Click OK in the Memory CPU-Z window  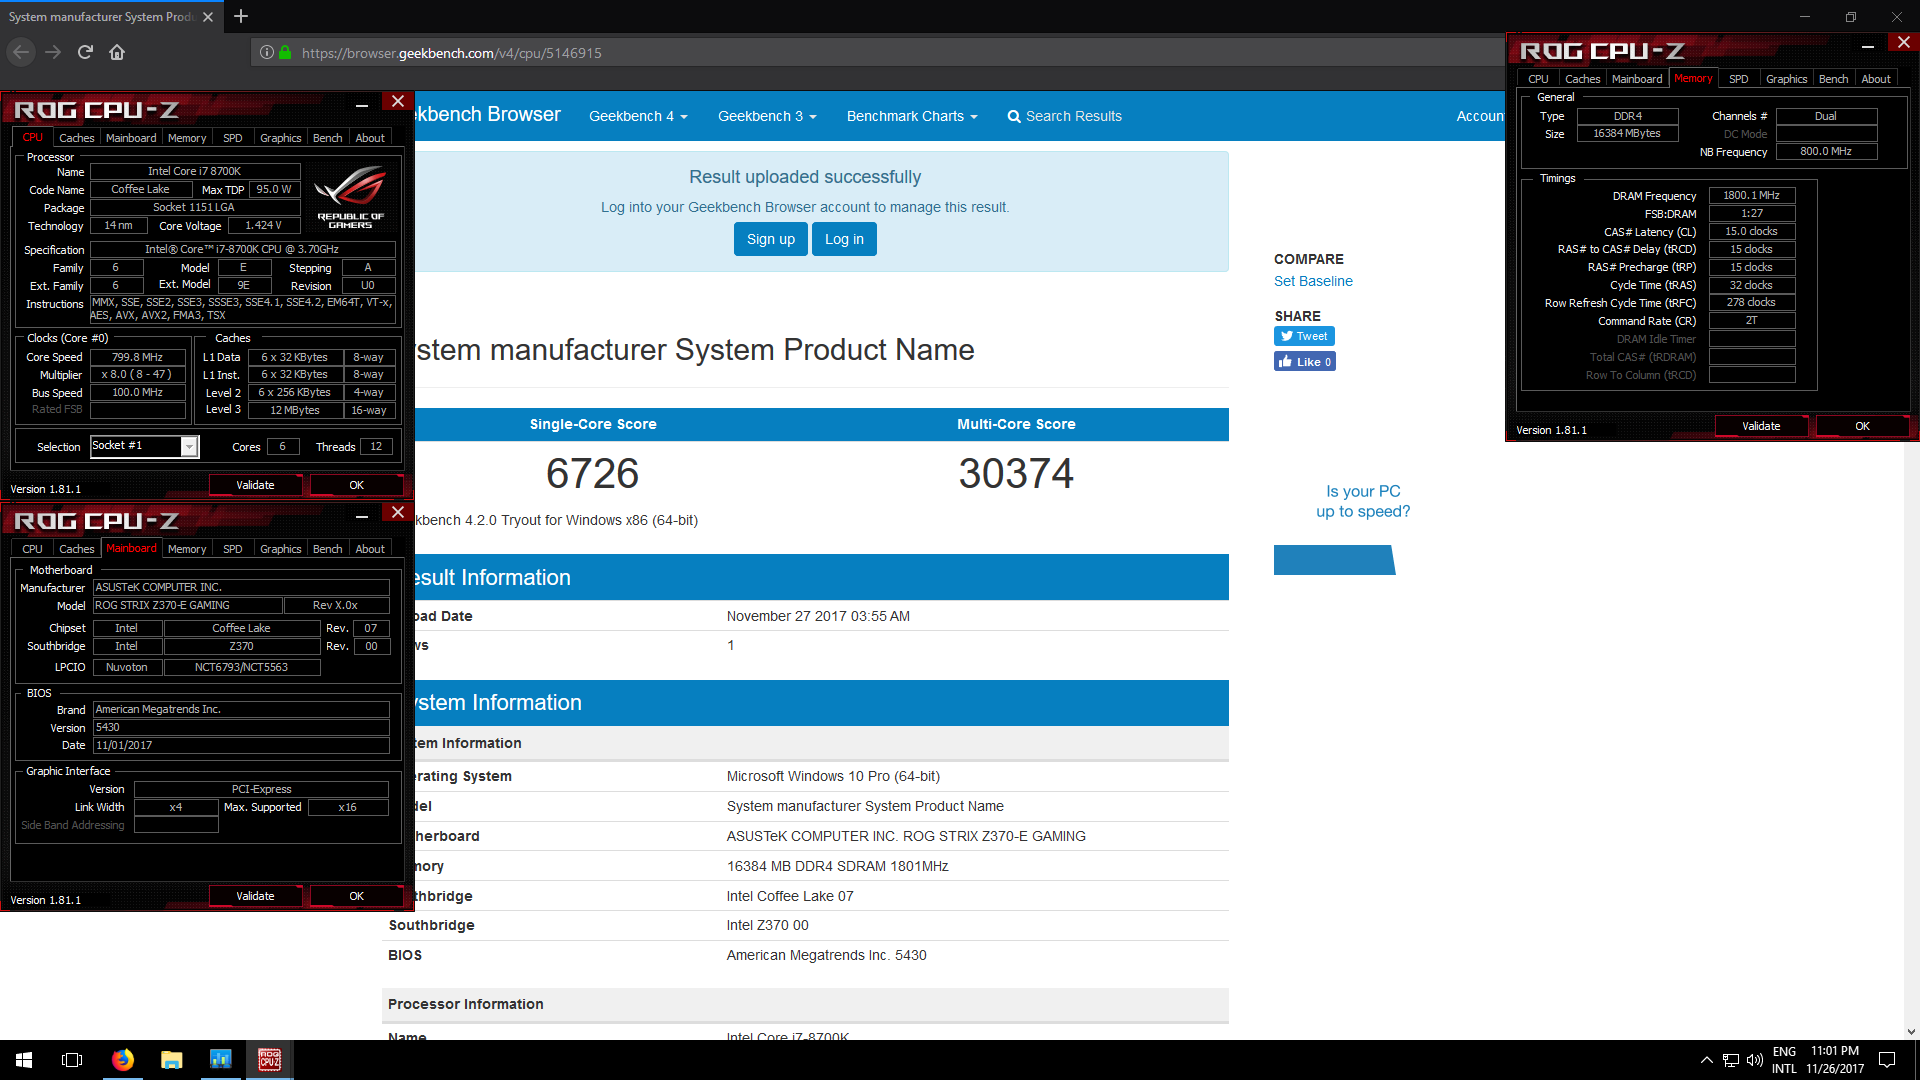(x=1862, y=426)
